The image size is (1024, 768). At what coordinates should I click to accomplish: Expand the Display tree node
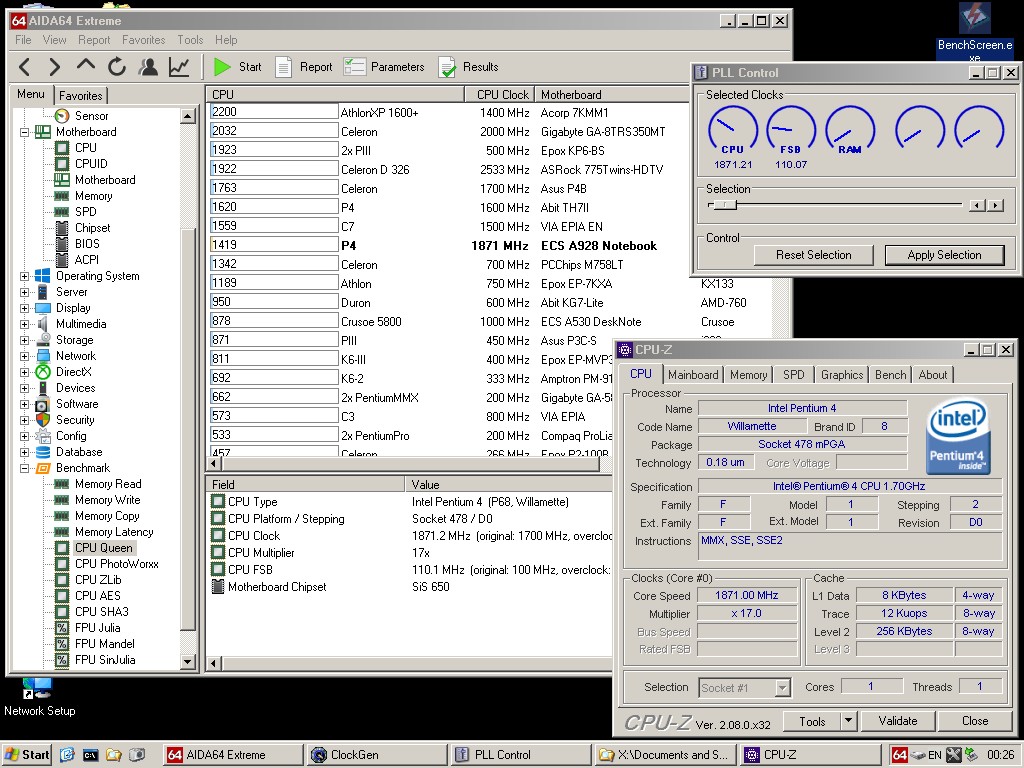[25, 308]
